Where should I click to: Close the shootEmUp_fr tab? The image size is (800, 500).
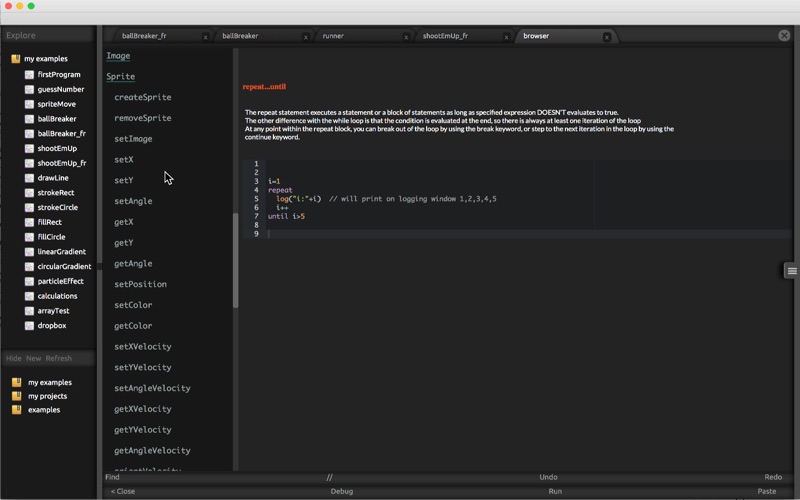[506, 37]
